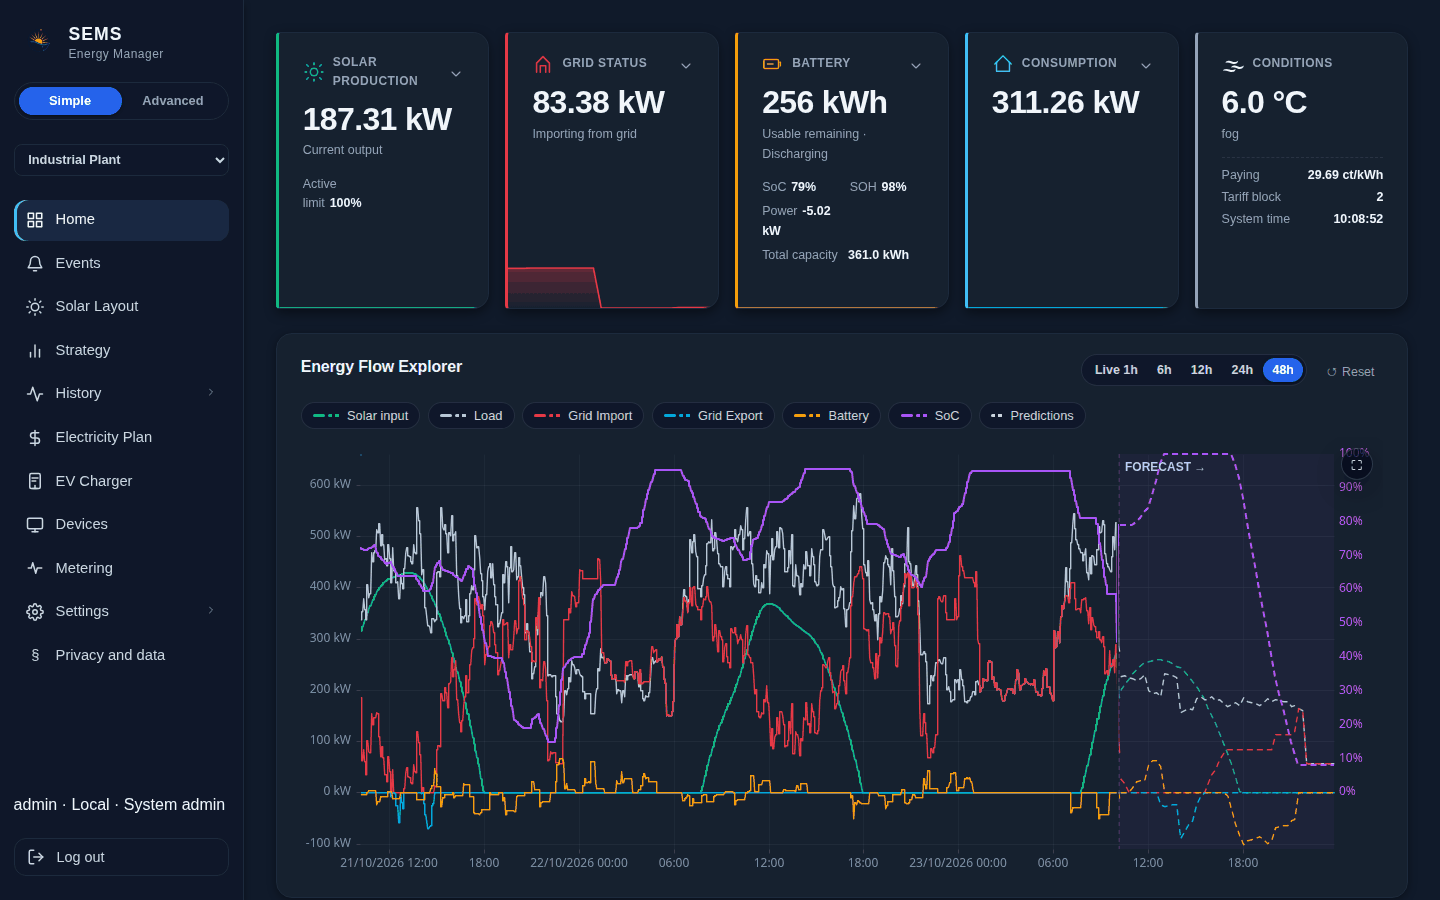Select the 12h time range
The height and width of the screenshot is (900, 1440).
[1201, 370]
